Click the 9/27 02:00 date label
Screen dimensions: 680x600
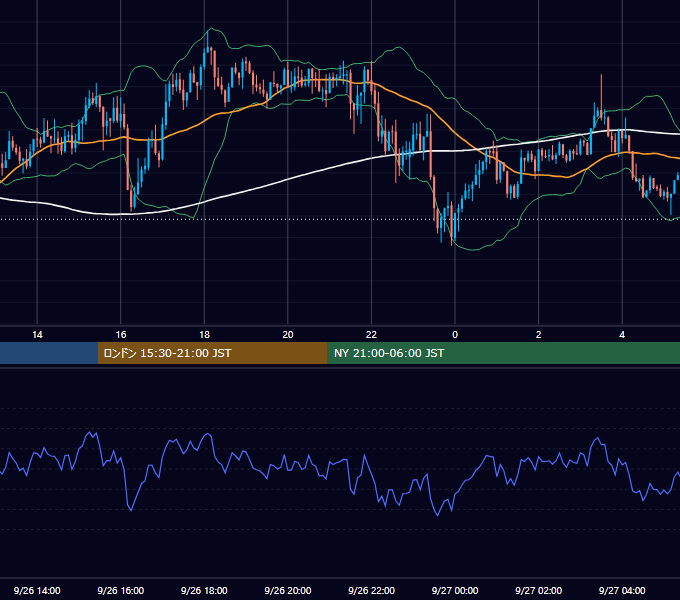pyautogui.click(x=538, y=590)
